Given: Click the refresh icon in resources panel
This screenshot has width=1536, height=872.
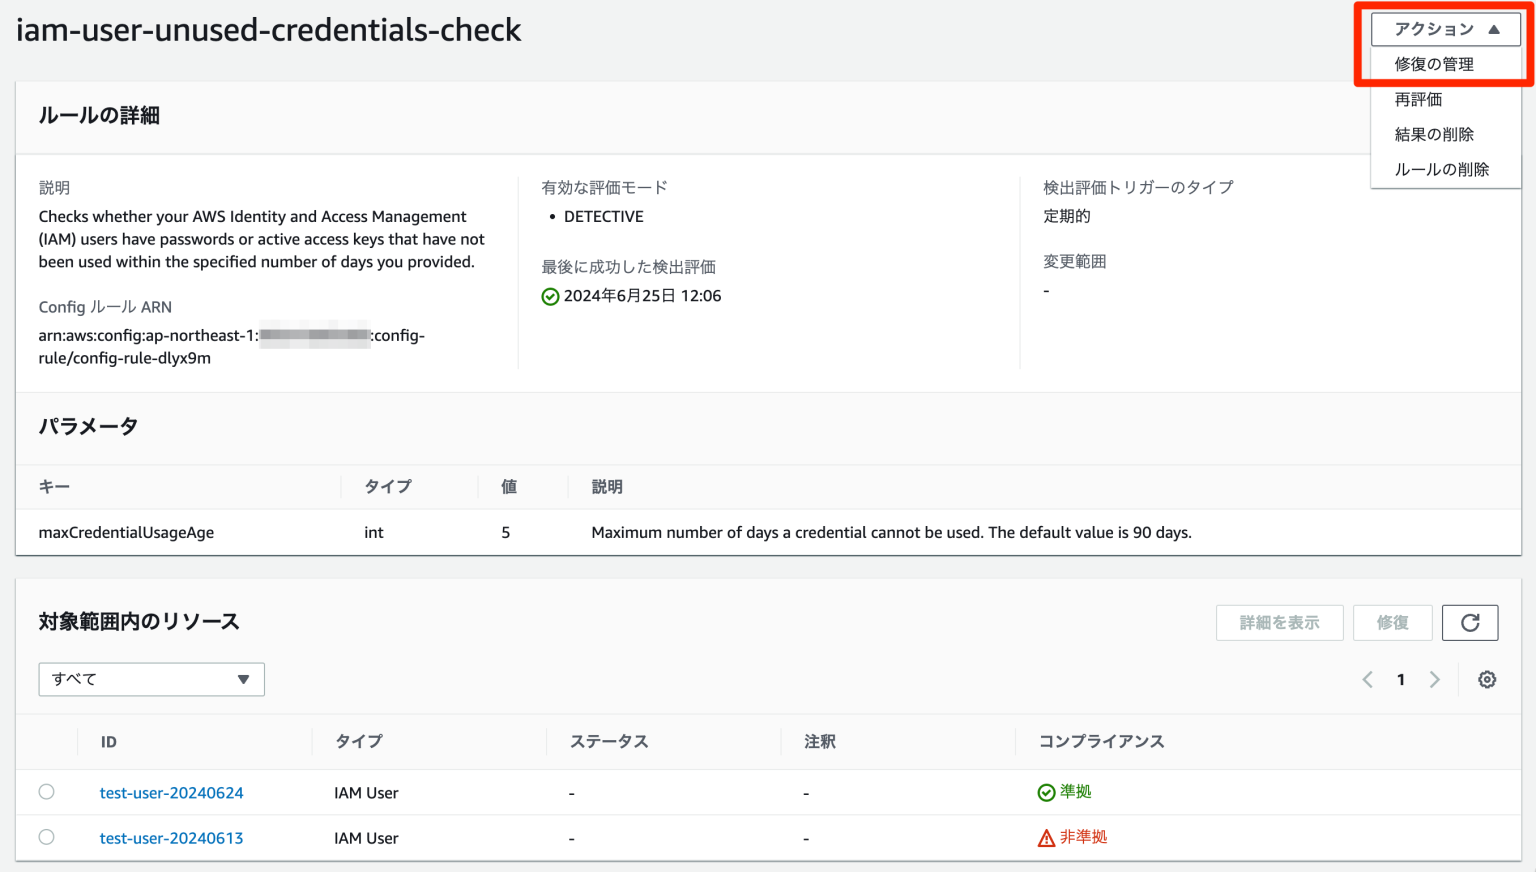Looking at the screenshot, I should 1470,622.
